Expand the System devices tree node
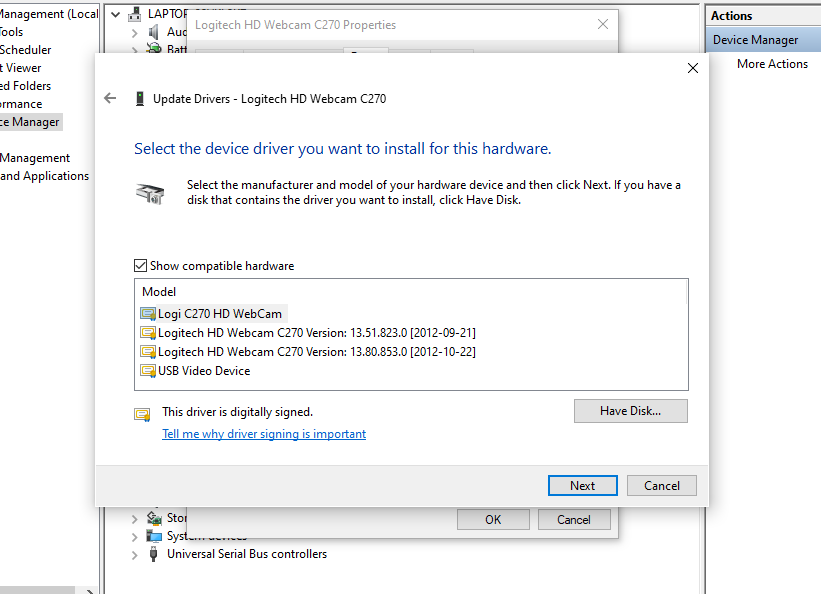This screenshot has width=821, height=594. click(135, 537)
